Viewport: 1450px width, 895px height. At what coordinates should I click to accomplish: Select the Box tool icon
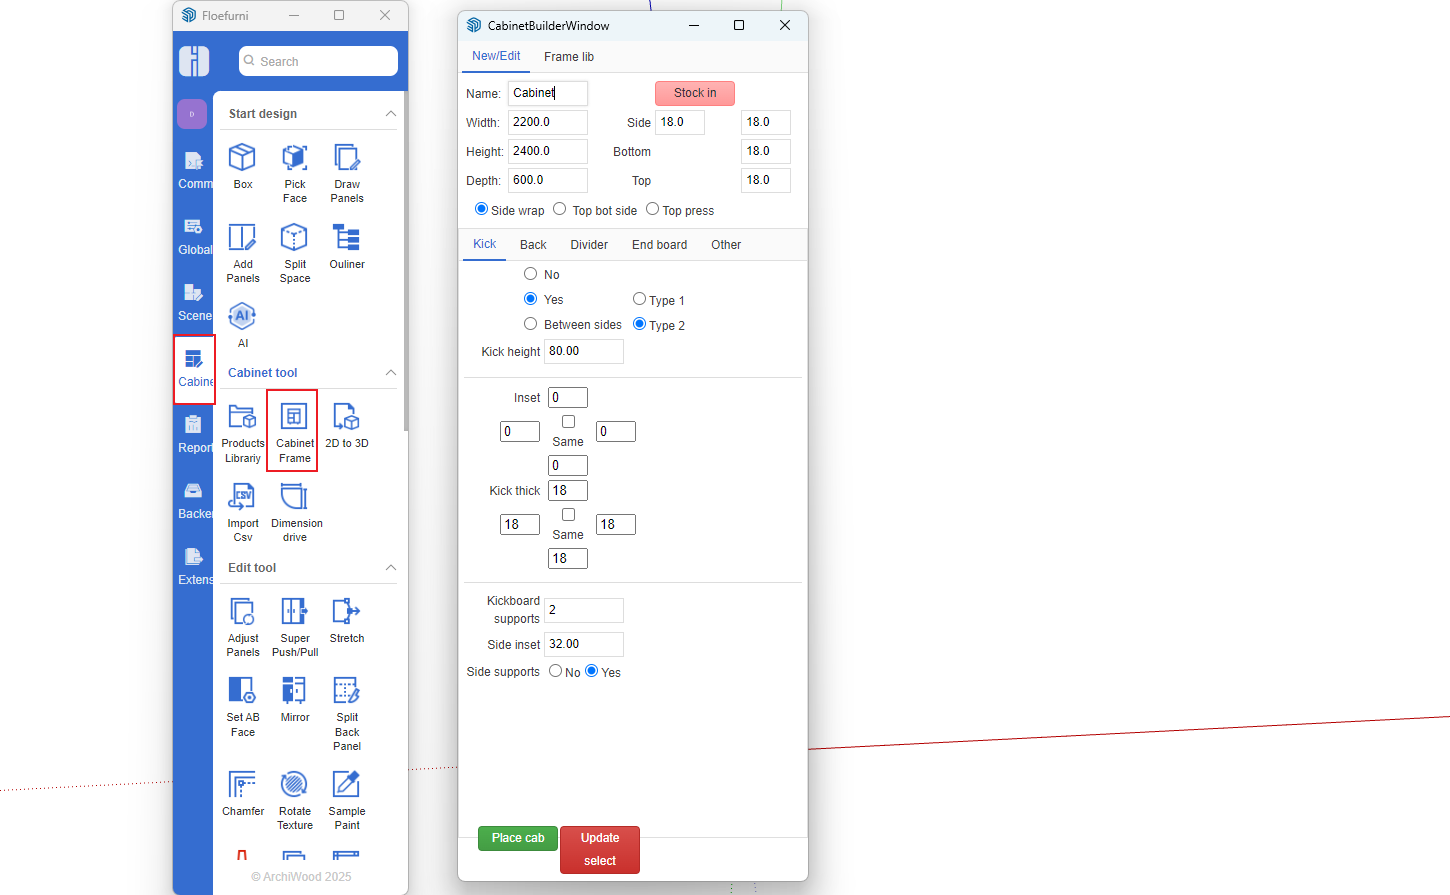click(242, 158)
